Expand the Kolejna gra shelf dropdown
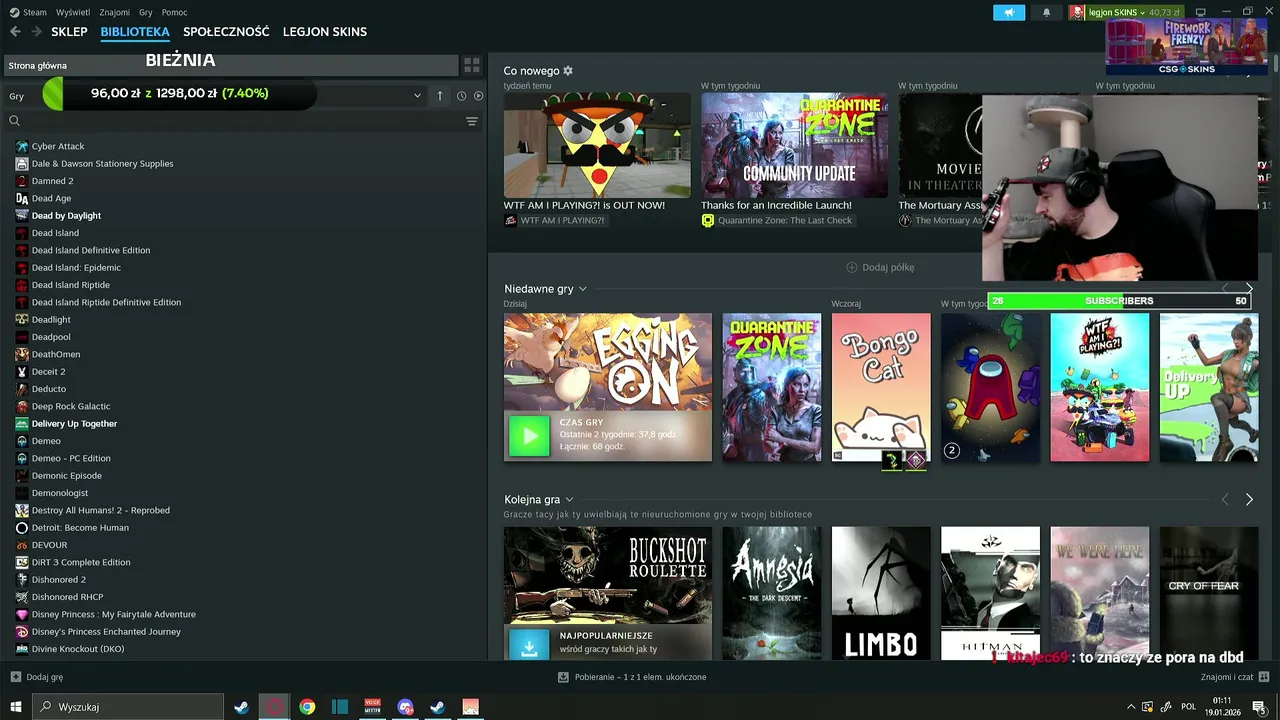Viewport: 1280px width, 720px height. [569, 499]
